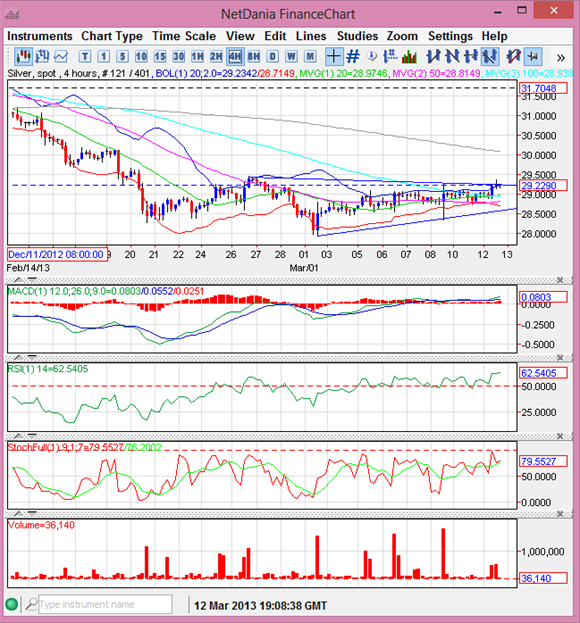Click the last highlighted toolbar bar icon
The image size is (580, 623).
pos(533,56)
